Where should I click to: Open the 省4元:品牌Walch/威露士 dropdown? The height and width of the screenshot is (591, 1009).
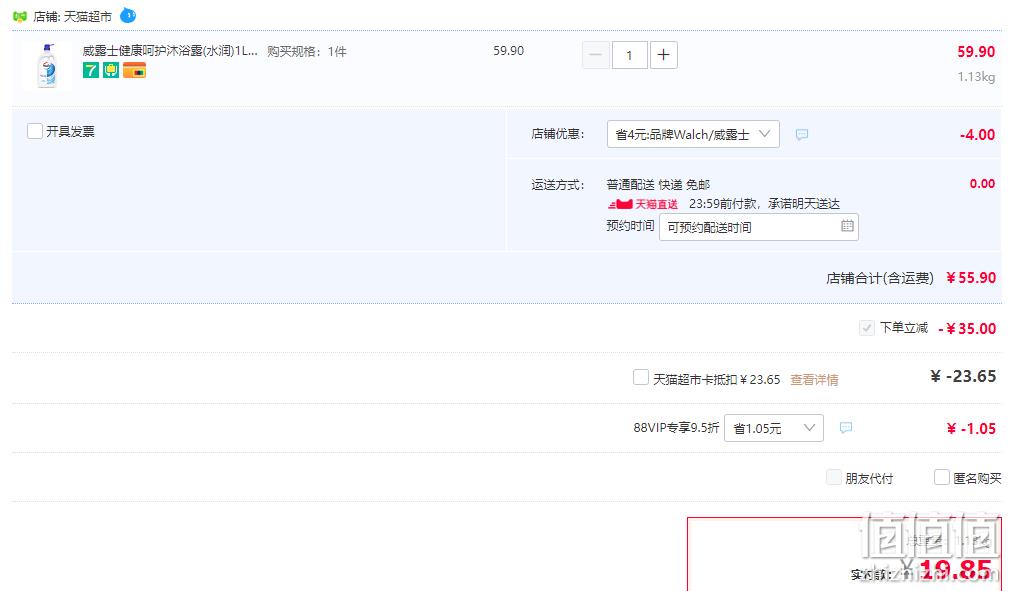693,134
